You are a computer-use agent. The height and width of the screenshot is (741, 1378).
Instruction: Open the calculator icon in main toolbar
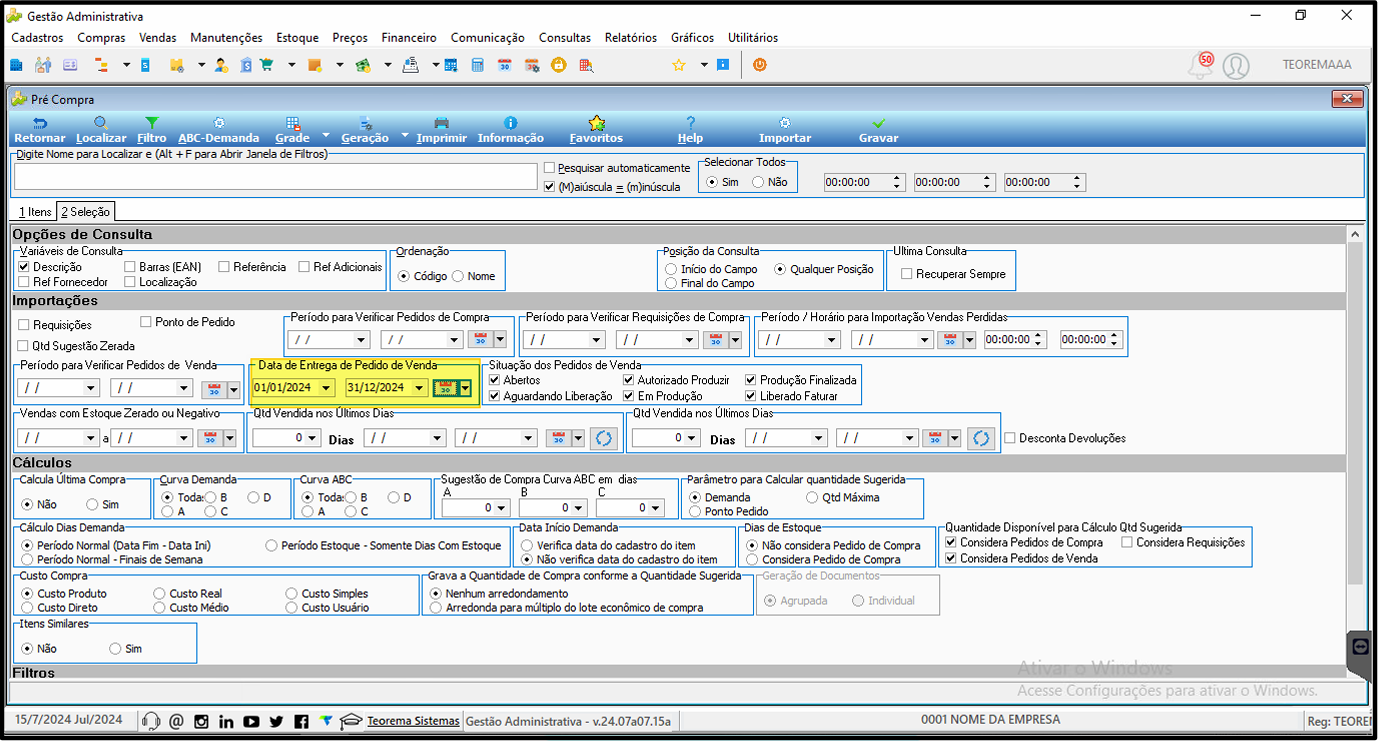(x=478, y=65)
